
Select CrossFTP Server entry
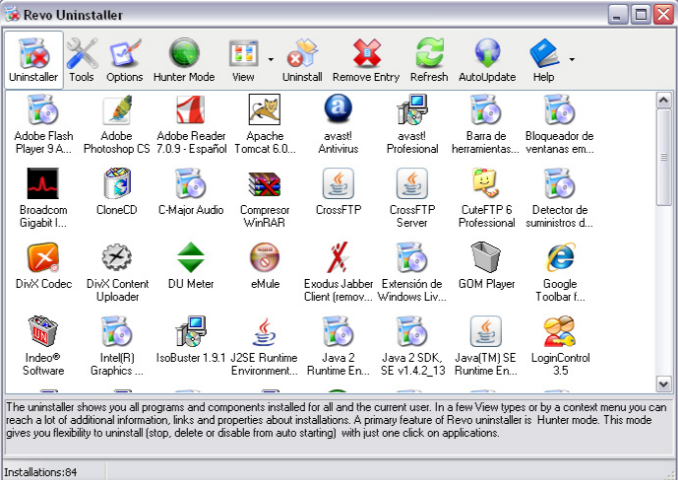[x=412, y=198]
